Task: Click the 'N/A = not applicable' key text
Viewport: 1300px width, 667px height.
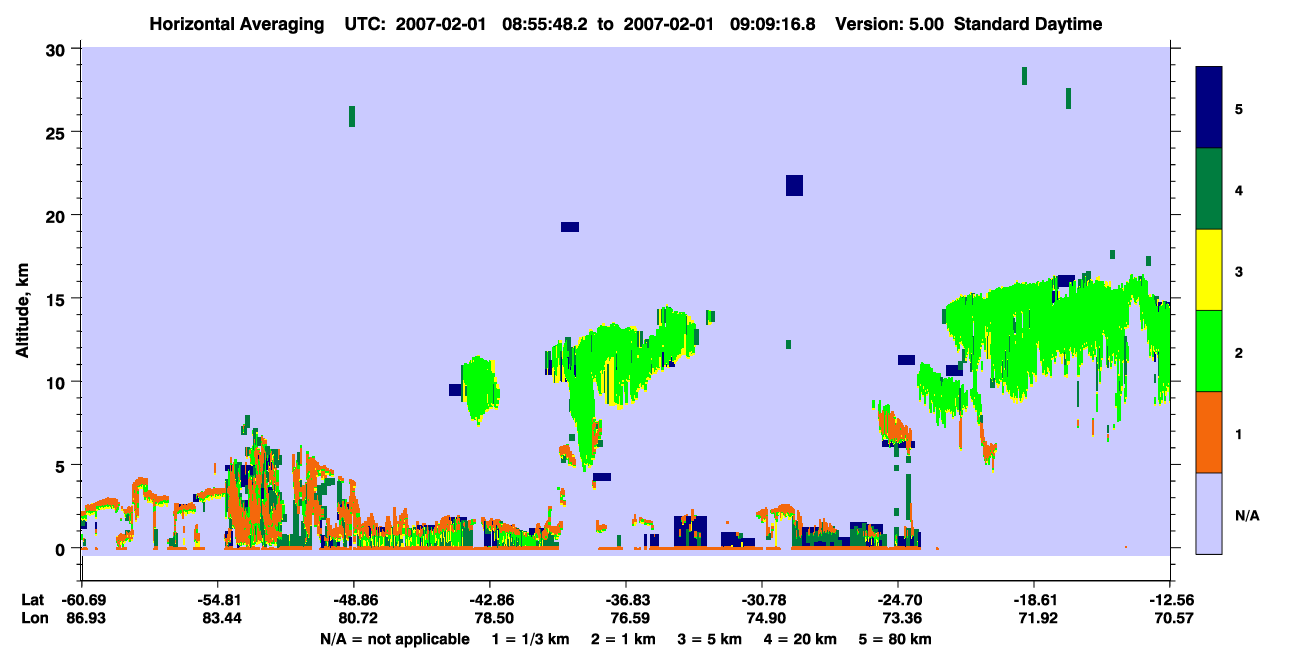Action: (x=394, y=639)
